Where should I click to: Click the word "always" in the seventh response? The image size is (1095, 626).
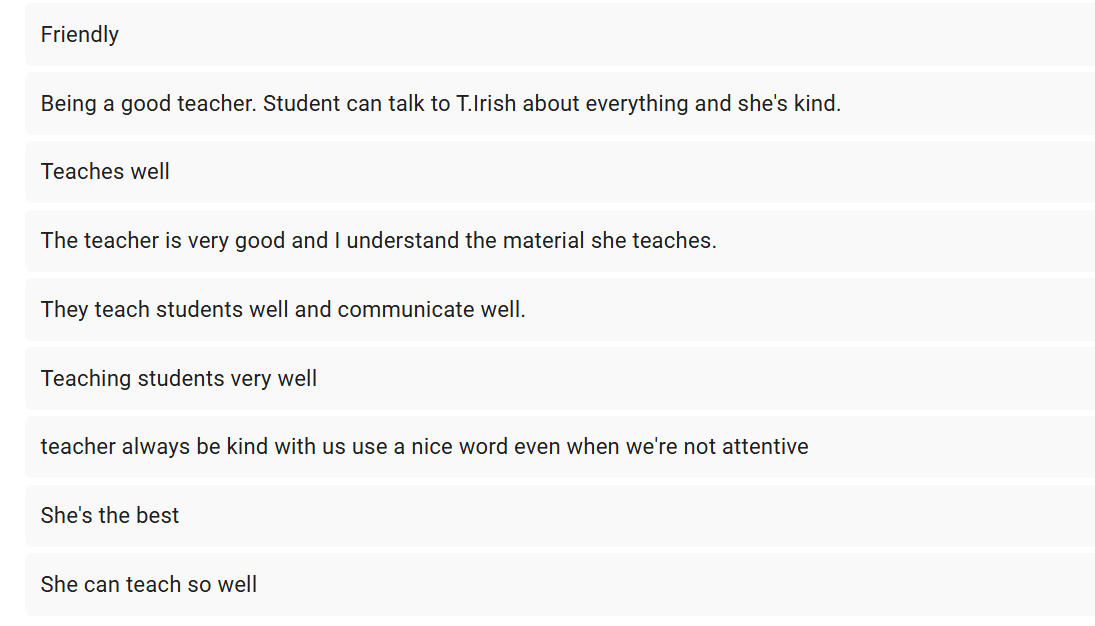click(156, 447)
